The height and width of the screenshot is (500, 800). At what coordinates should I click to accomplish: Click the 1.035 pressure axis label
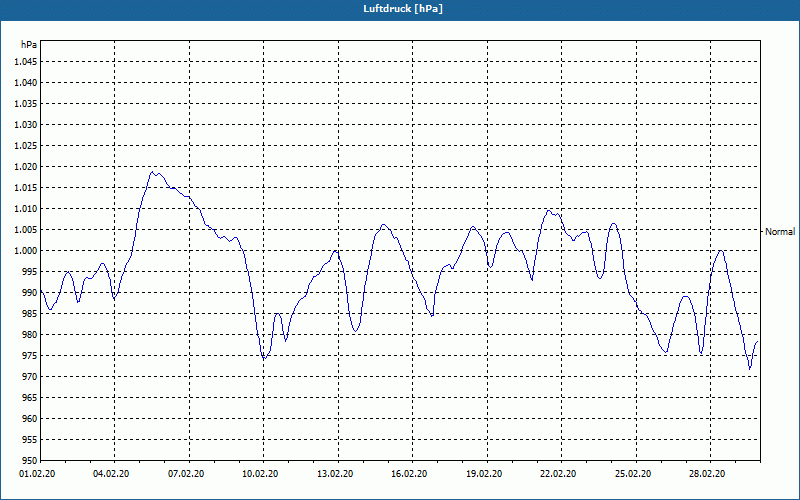(x=26, y=104)
